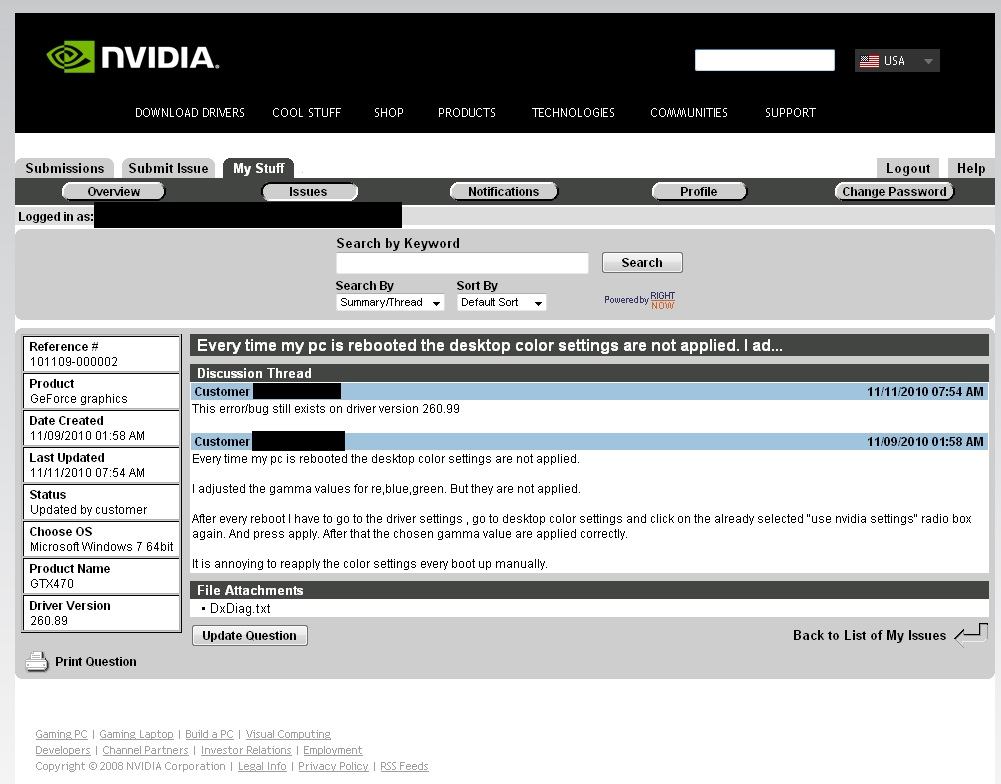Open the Gaming Laptop footer link
Viewport: 1001px width, 784px height.
click(137, 734)
